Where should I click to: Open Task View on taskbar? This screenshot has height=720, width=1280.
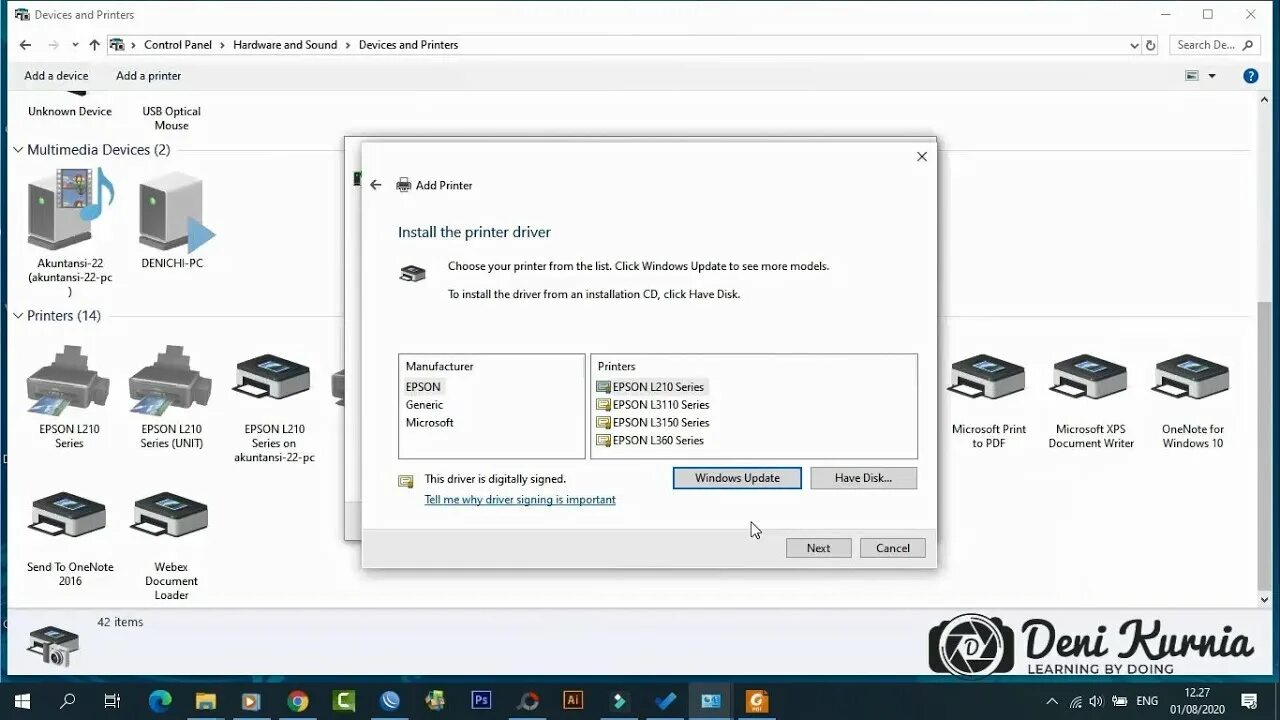112,701
